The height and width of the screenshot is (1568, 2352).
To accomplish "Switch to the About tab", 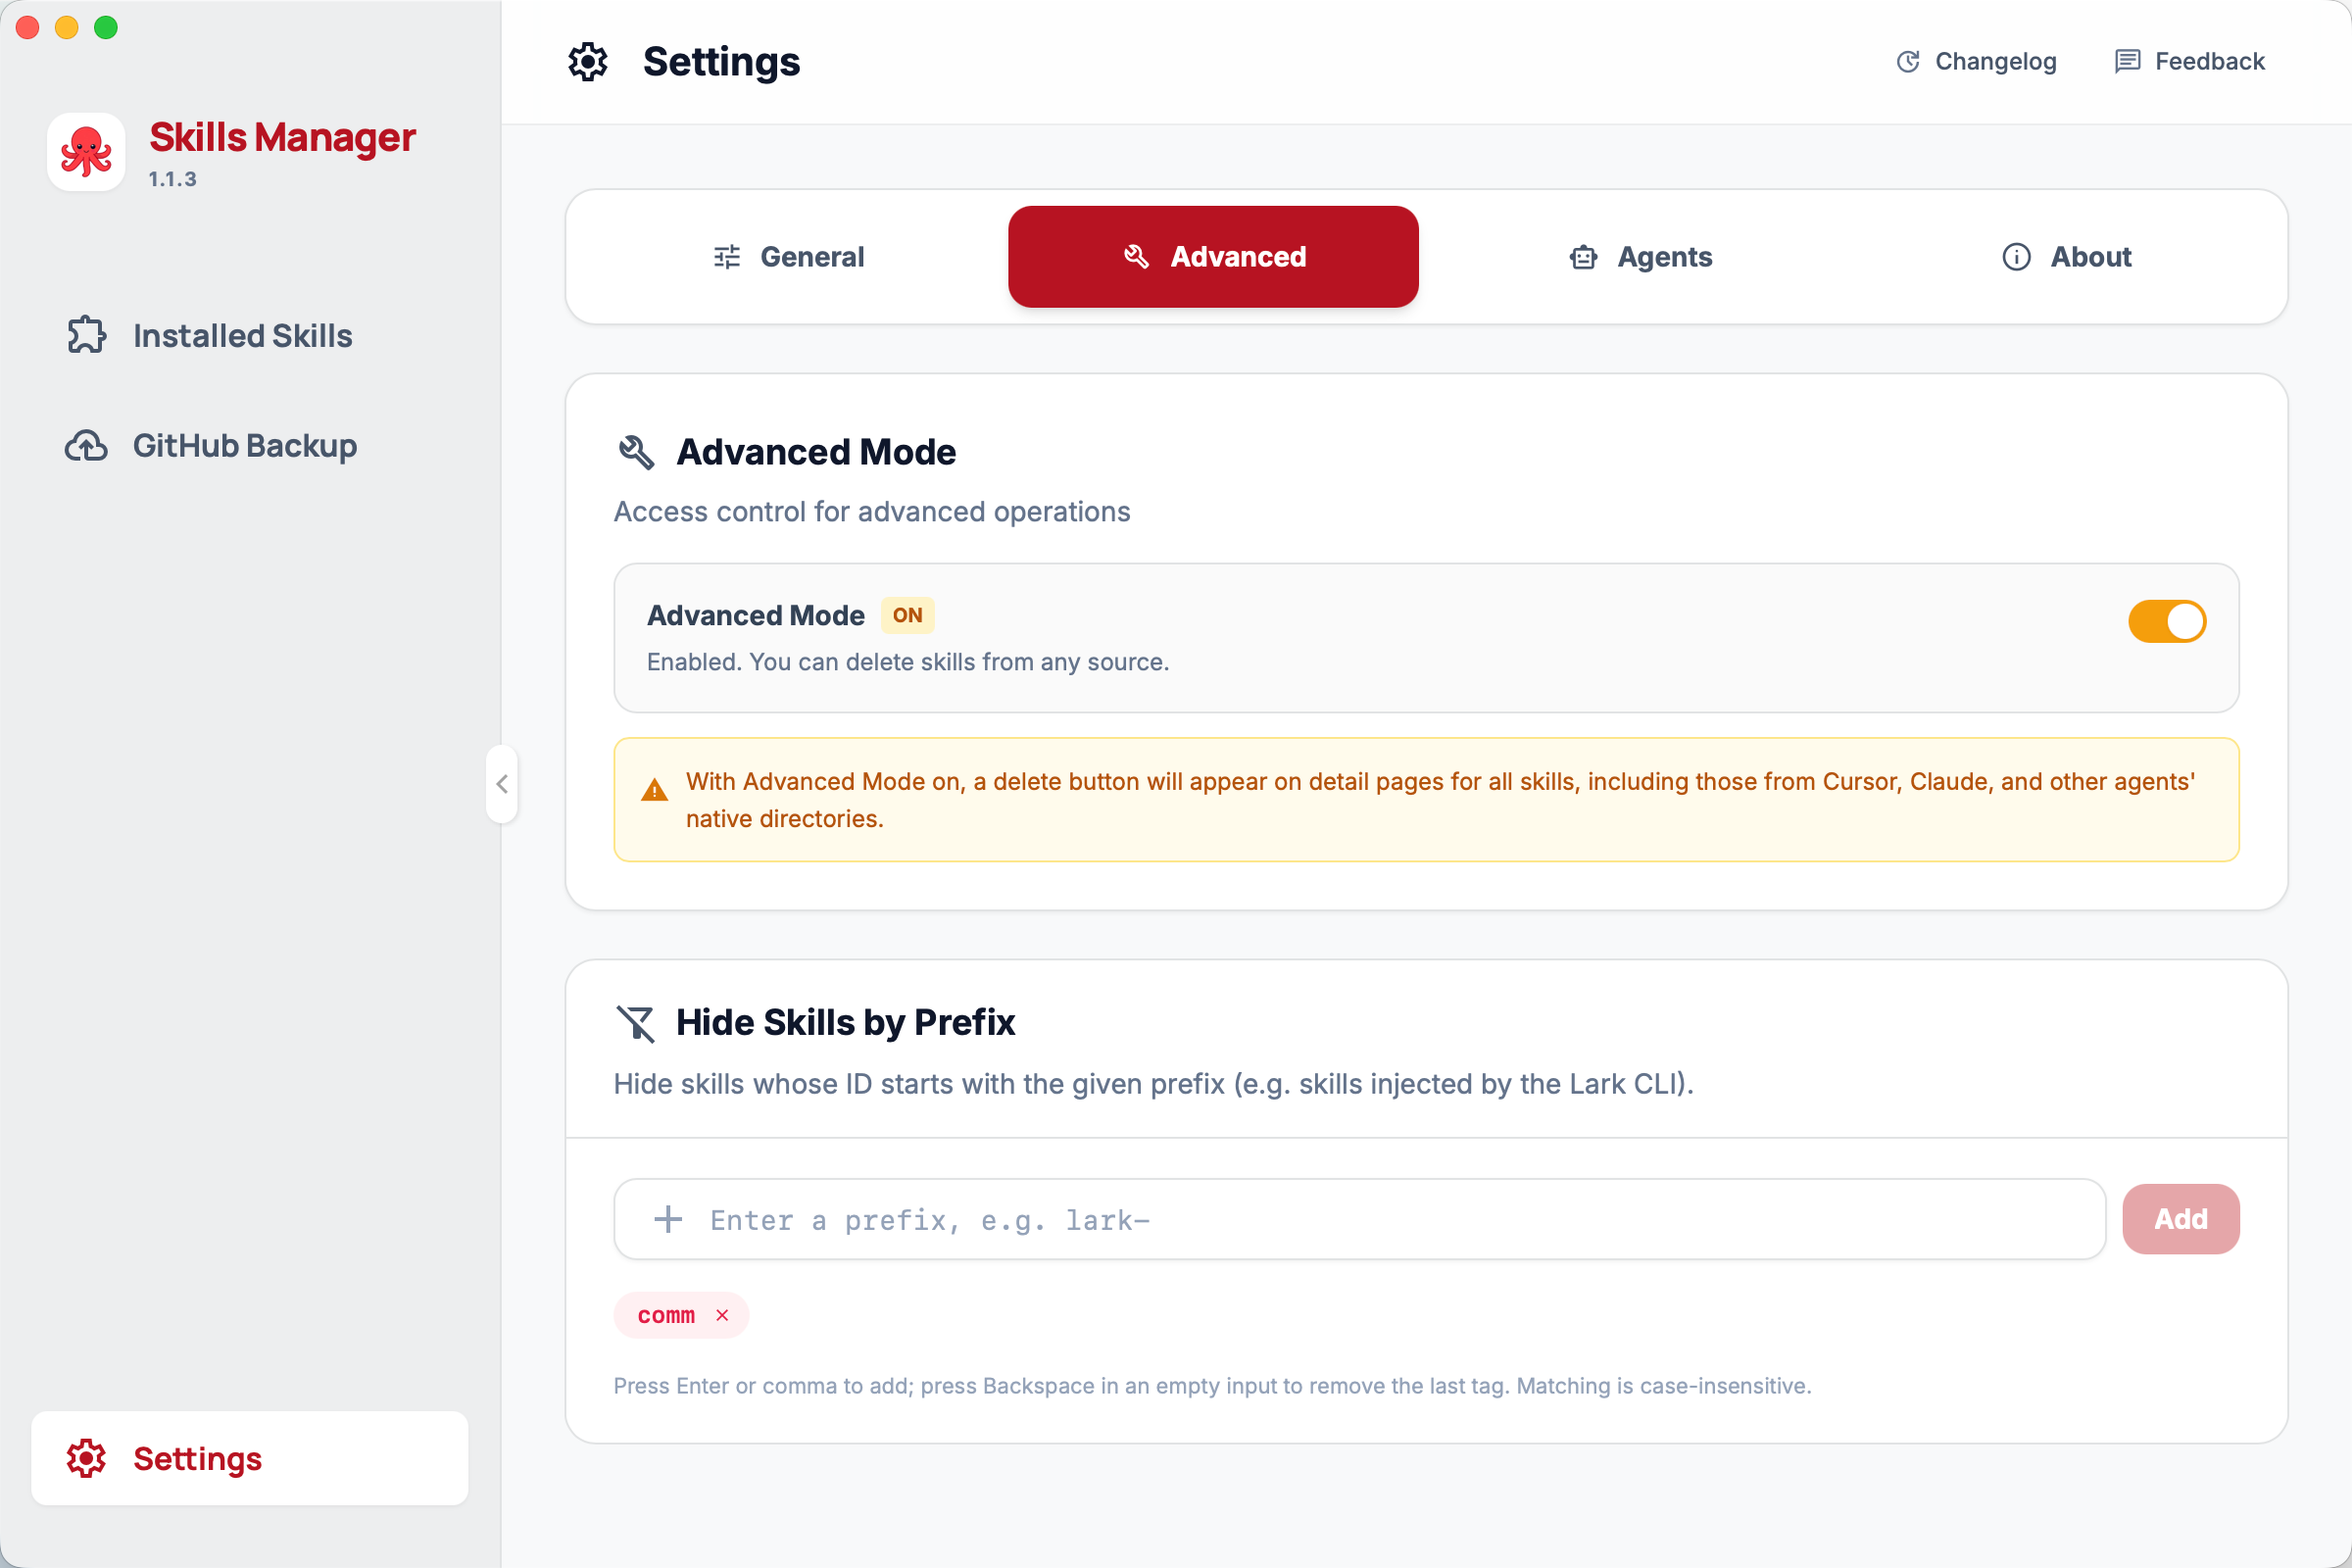I will [2066, 257].
